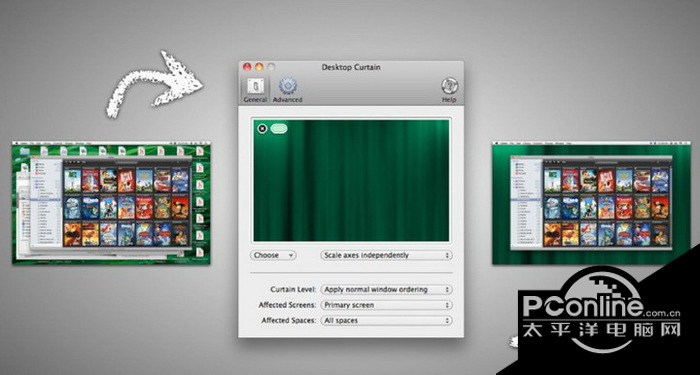
Task: Click the green curtain image preview
Action: (x=351, y=180)
